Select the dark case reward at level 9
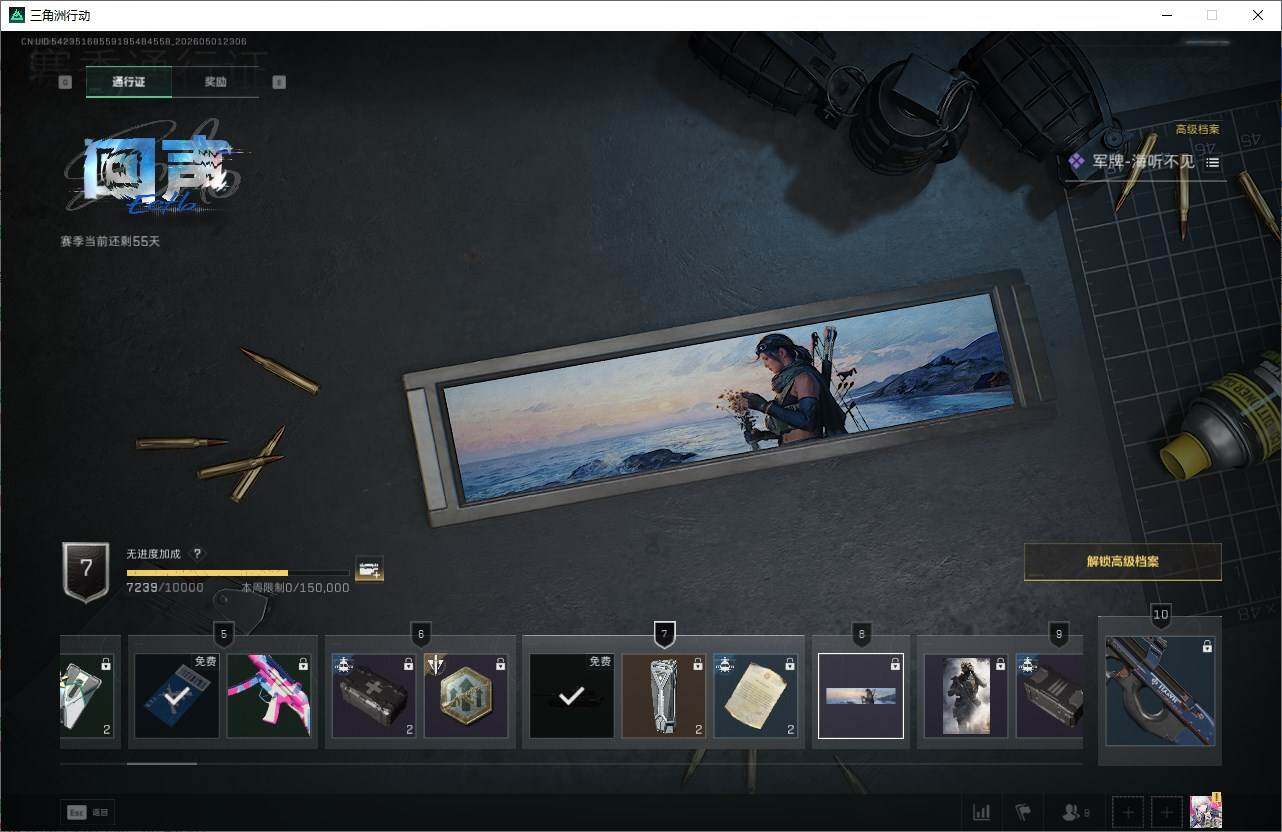1282x832 pixels. tap(1050, 696)
